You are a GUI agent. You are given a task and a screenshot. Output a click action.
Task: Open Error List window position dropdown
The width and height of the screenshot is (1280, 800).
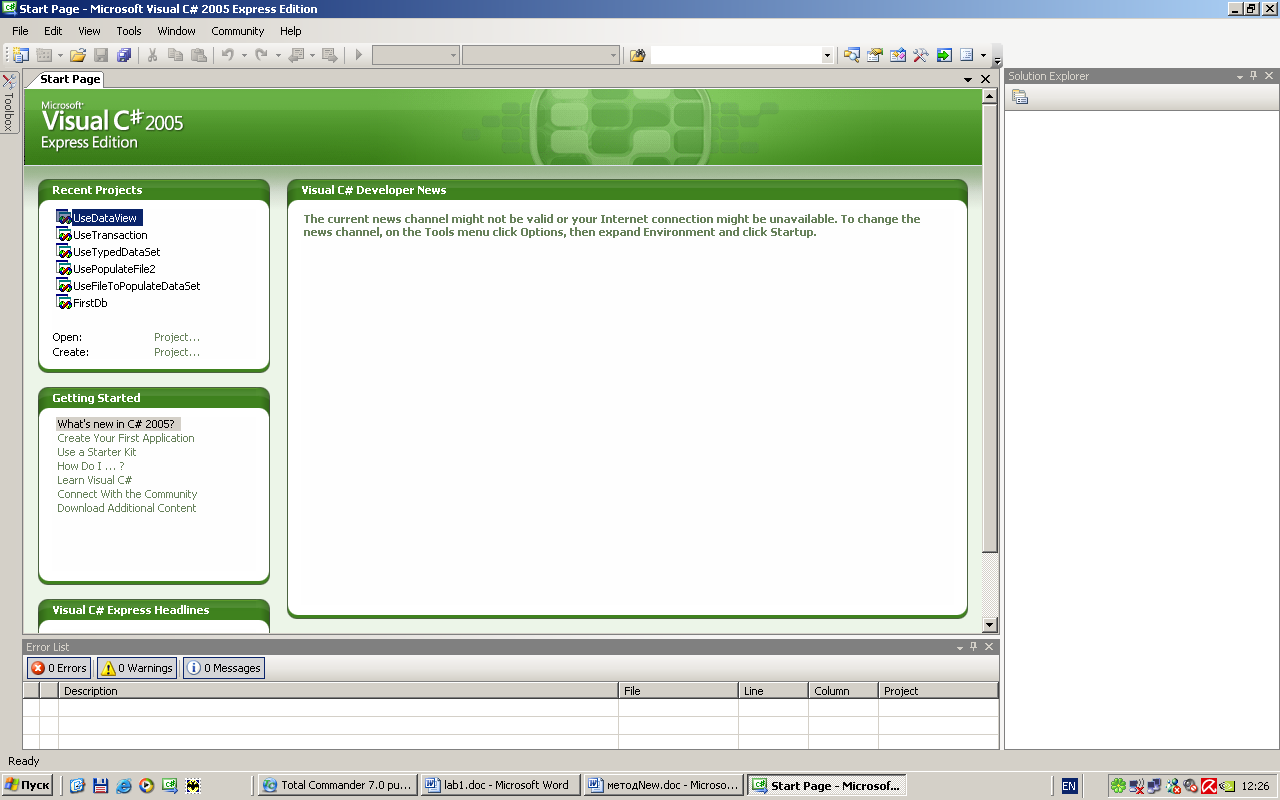pyautogui.click(x=960, y=648)
